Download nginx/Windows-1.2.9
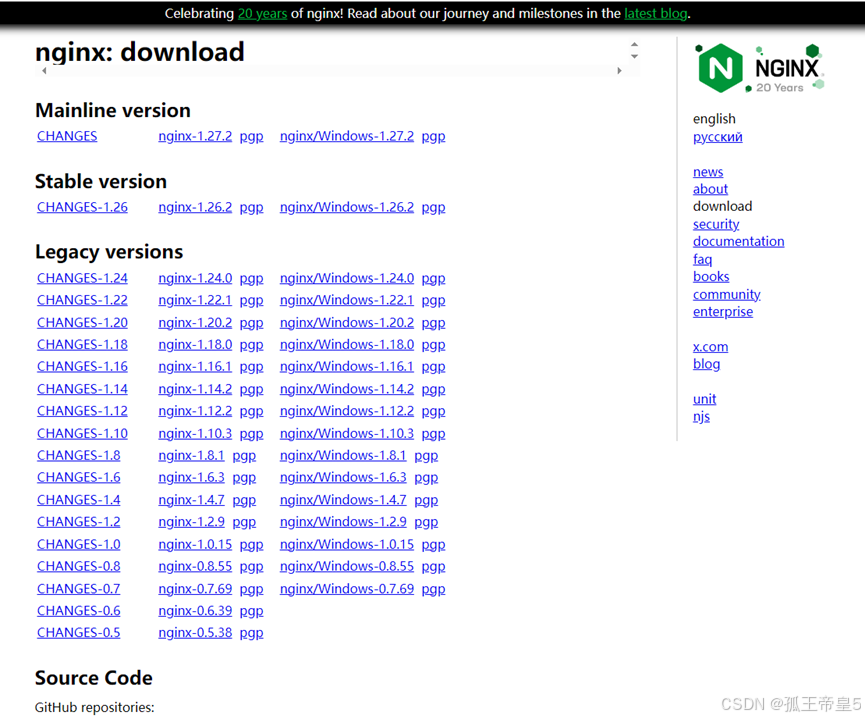865x719 pixels. click(x=343, y=522)
